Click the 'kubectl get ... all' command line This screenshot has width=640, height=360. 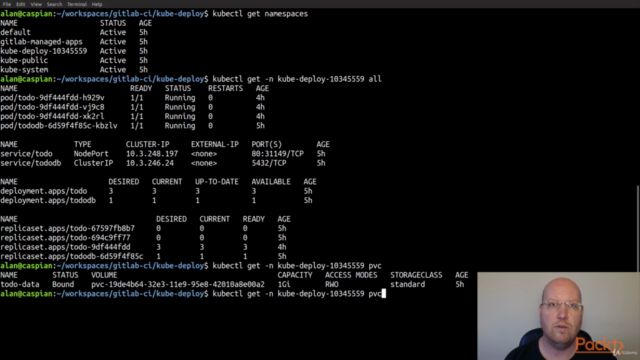tap(297, 79)
